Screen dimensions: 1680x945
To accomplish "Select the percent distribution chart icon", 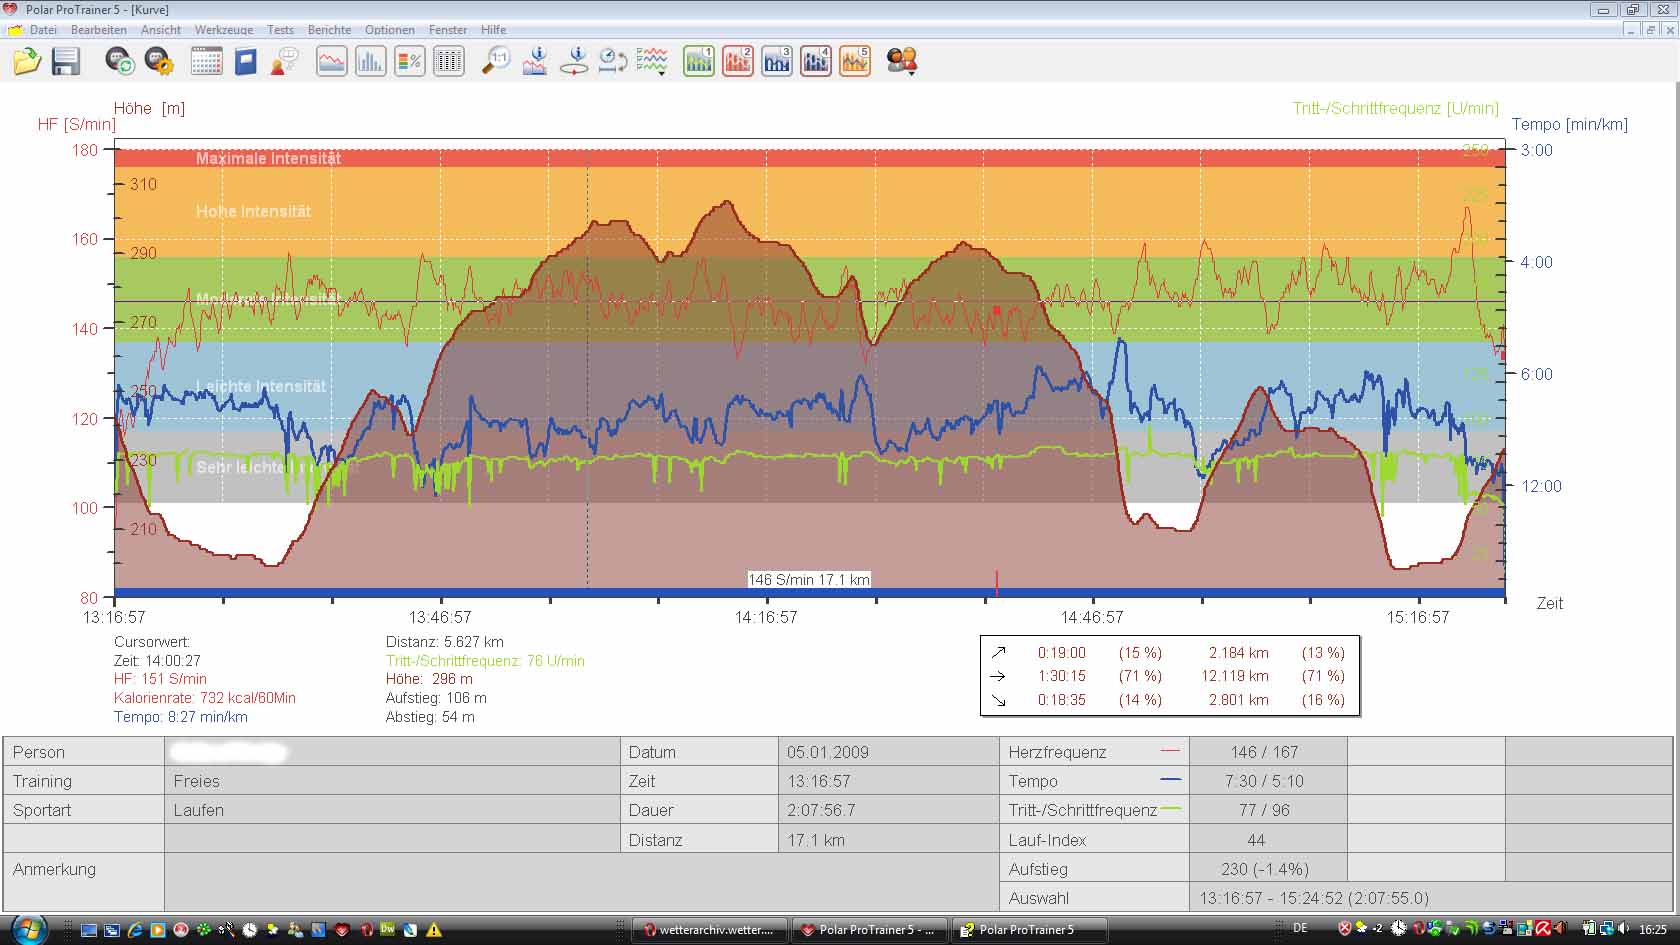I will 410,61.
